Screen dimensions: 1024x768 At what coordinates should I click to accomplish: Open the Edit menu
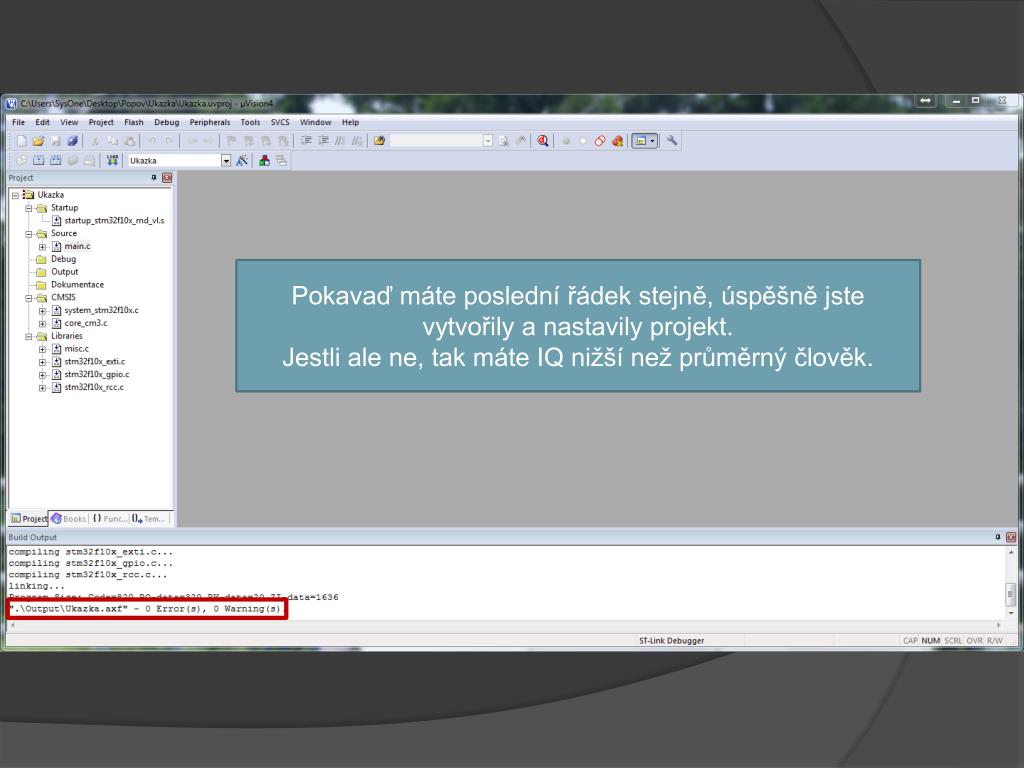[42, 122]
